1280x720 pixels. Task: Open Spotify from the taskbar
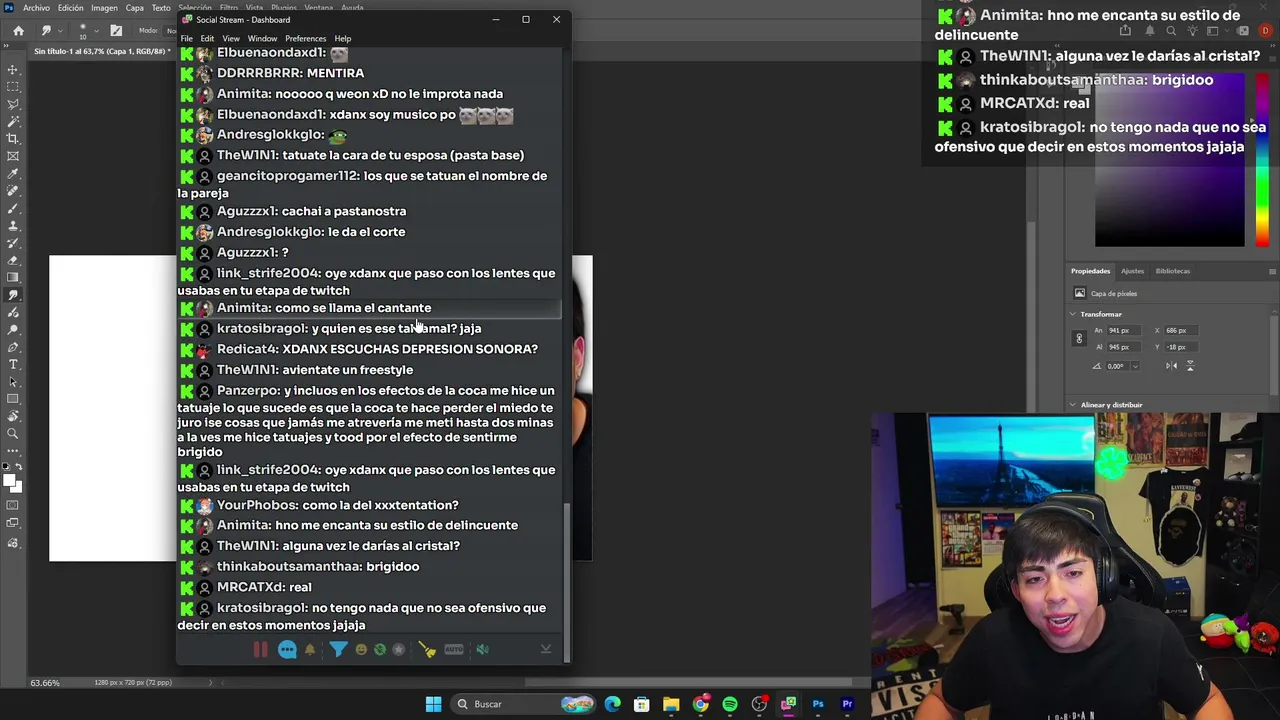coord(730,704)
